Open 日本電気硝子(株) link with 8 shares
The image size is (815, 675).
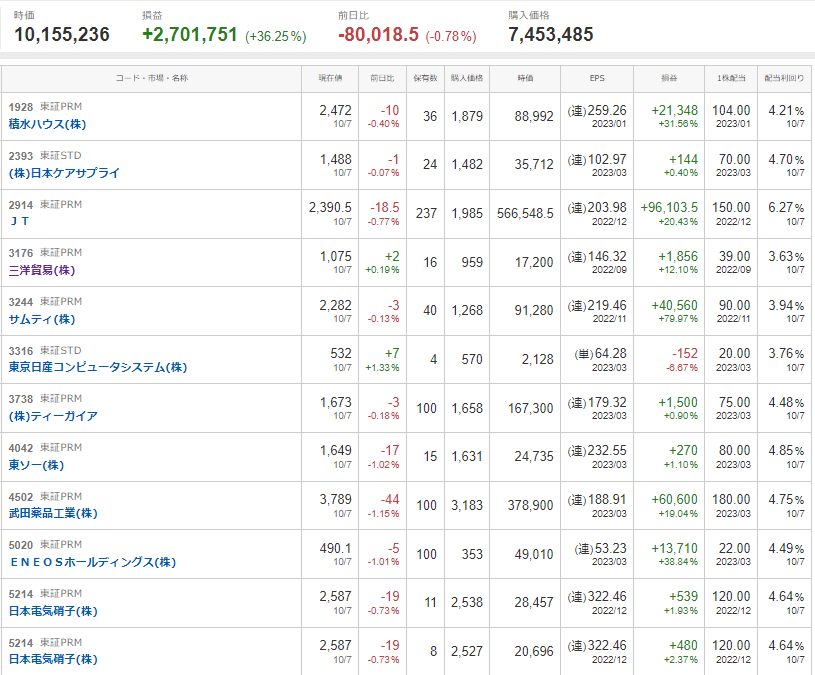tap(53, 659)
